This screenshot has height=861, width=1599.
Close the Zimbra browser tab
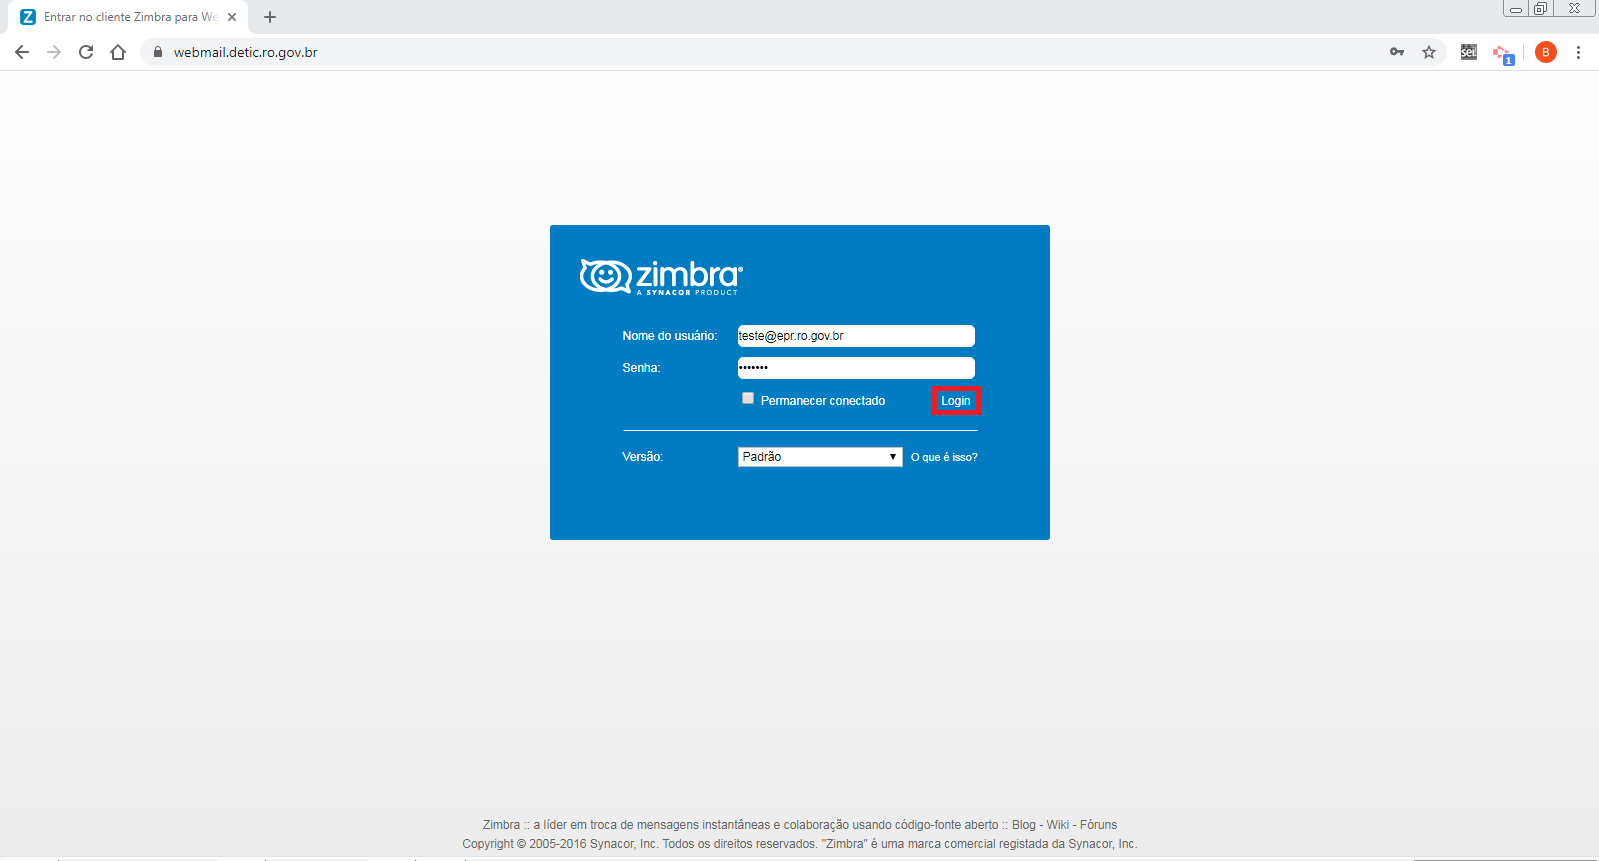pos(232,17)
